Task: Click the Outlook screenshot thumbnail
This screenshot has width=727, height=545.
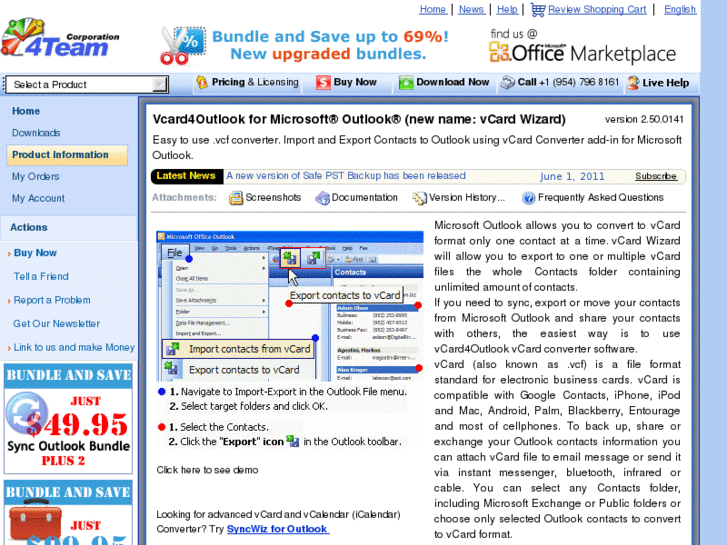Action: 290,306
